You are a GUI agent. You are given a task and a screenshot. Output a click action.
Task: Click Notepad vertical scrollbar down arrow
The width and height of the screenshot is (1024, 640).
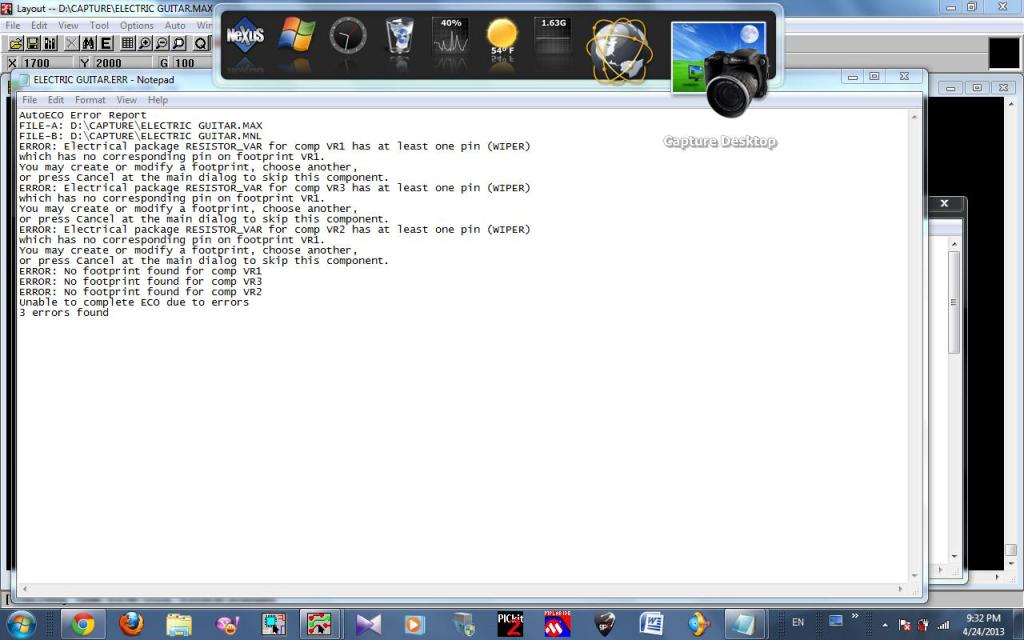click(914, 576)
